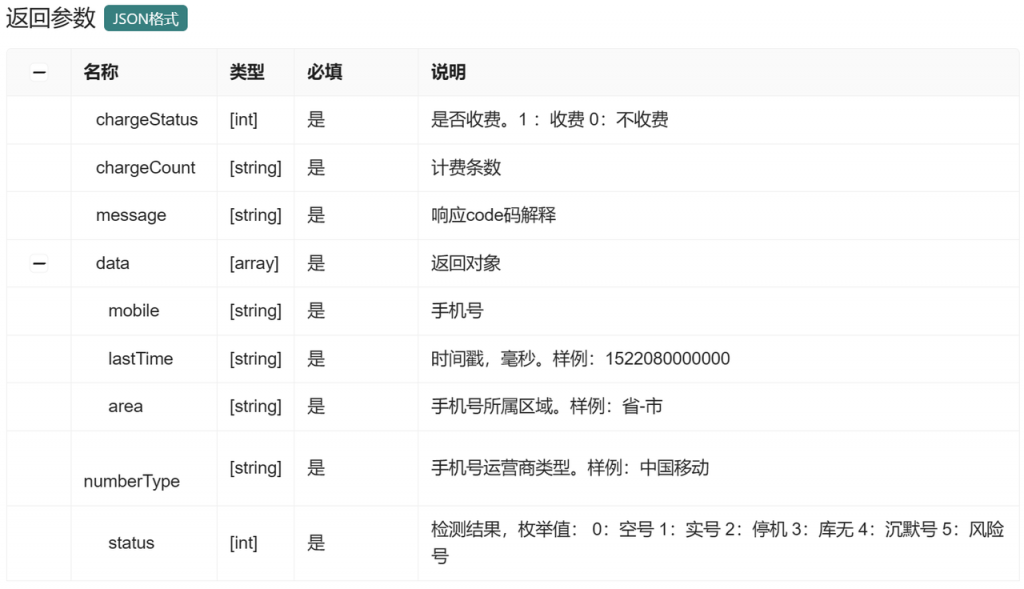
Task: Click 是 in the status row
Action: [x=316, y=543]
